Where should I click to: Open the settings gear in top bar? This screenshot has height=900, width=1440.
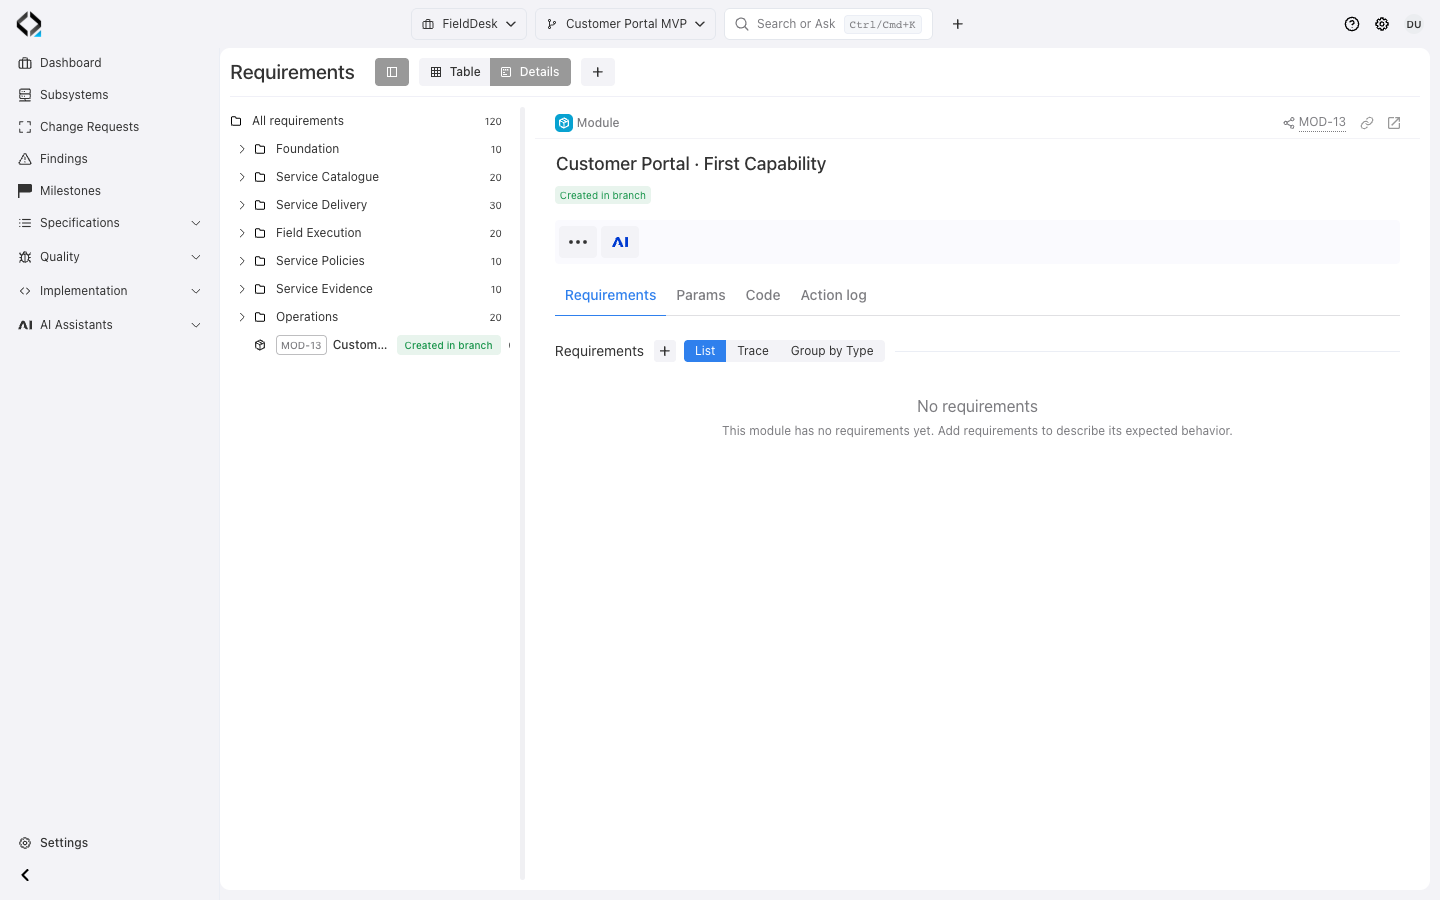pos(1382,24)
